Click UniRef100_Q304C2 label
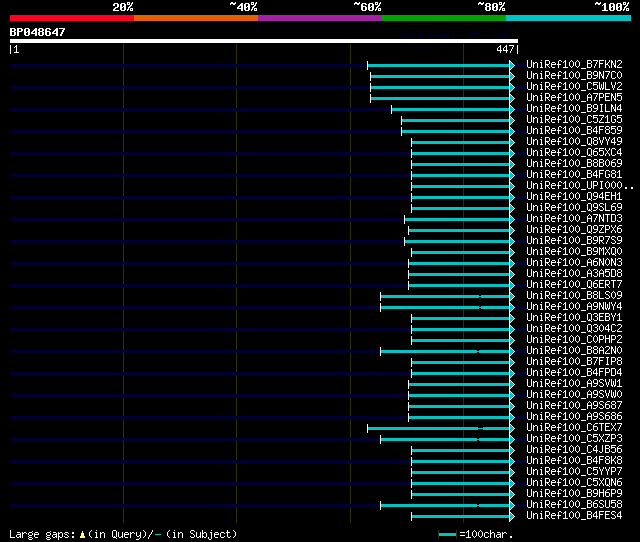 (x=574, y=329)
